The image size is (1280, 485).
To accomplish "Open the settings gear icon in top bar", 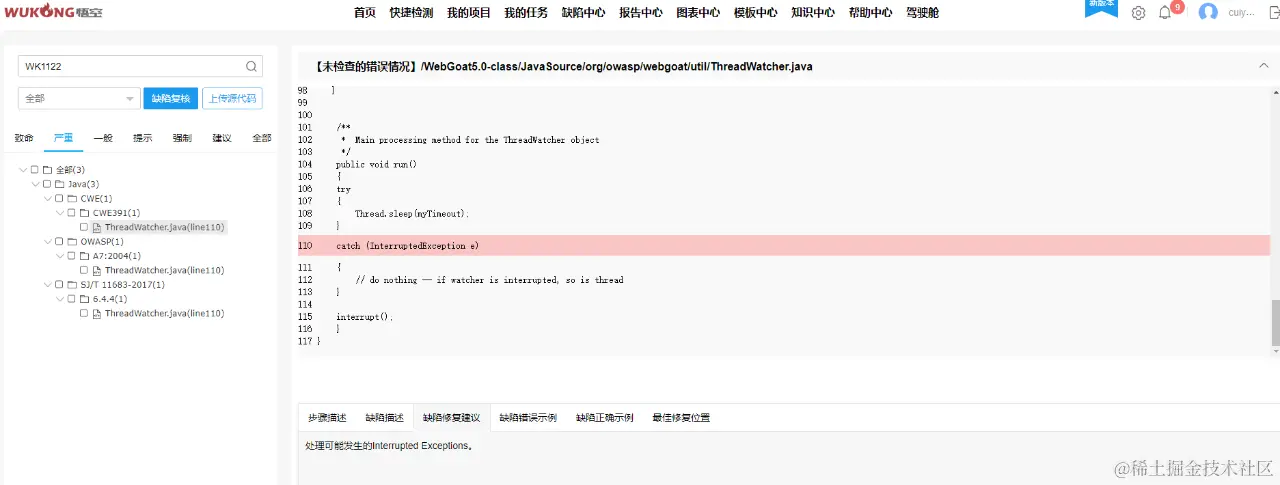I will 1138,13.
